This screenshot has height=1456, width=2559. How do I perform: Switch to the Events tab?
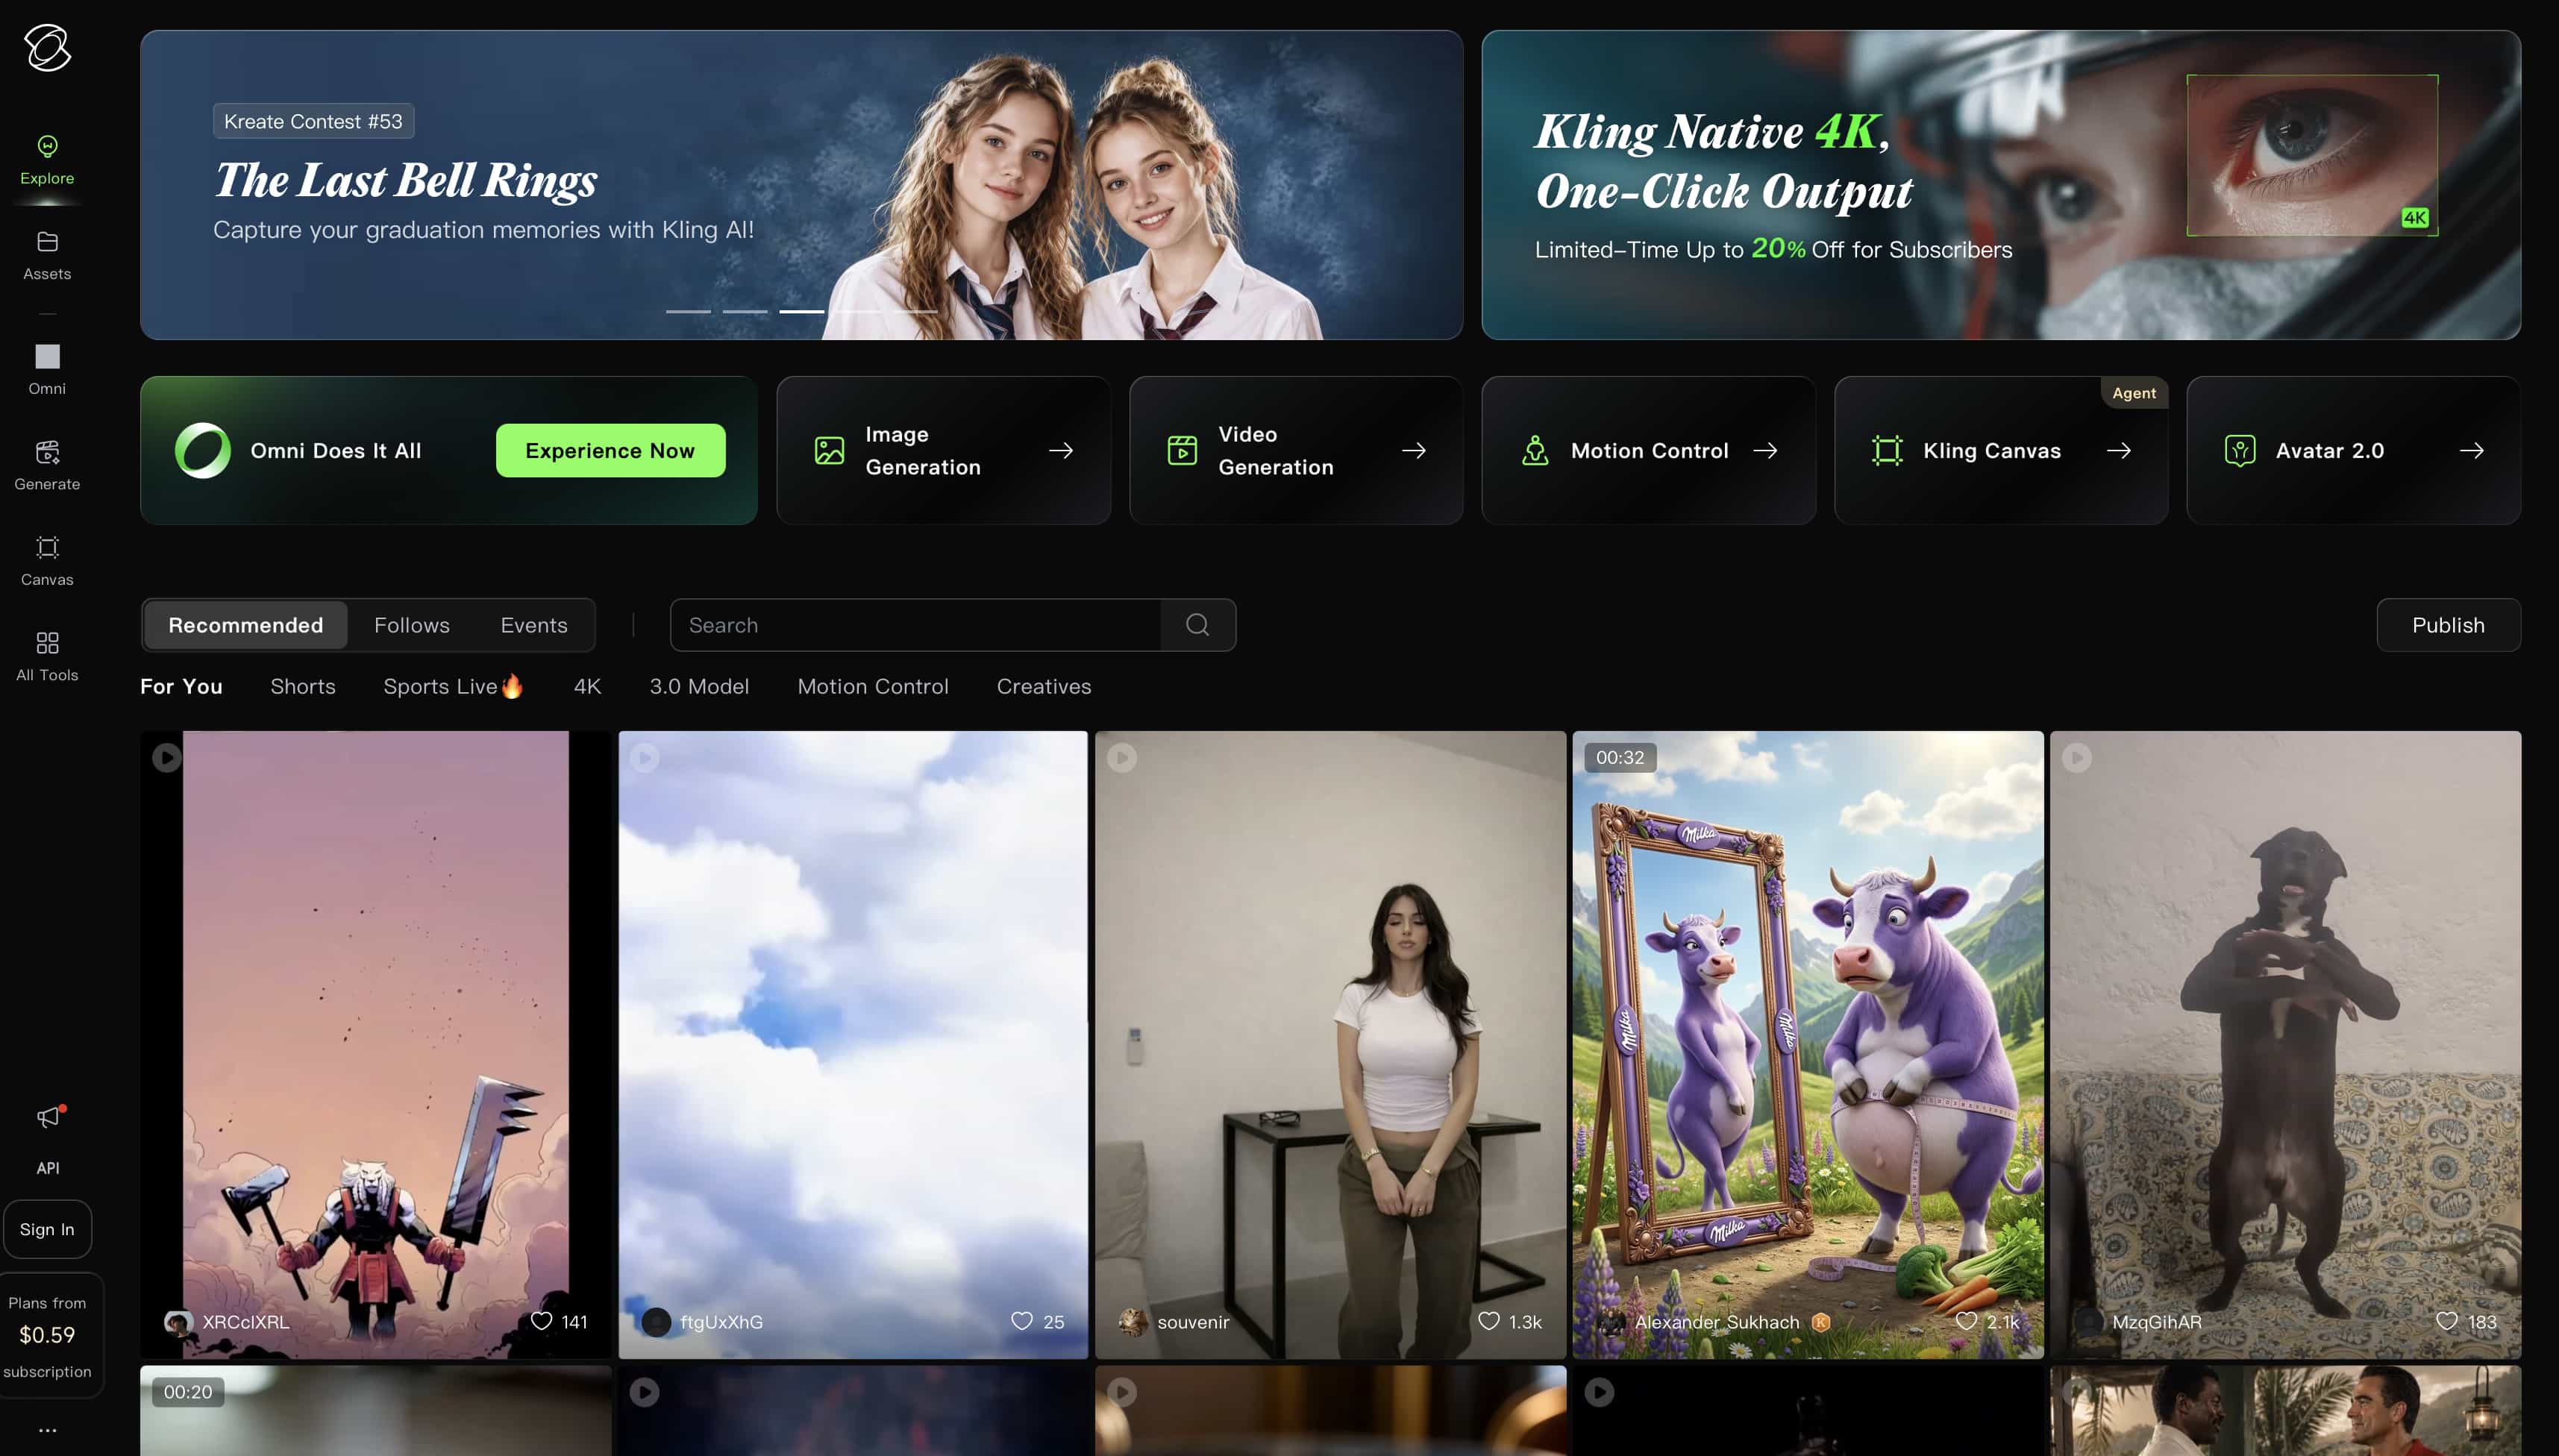click(534, 625)
